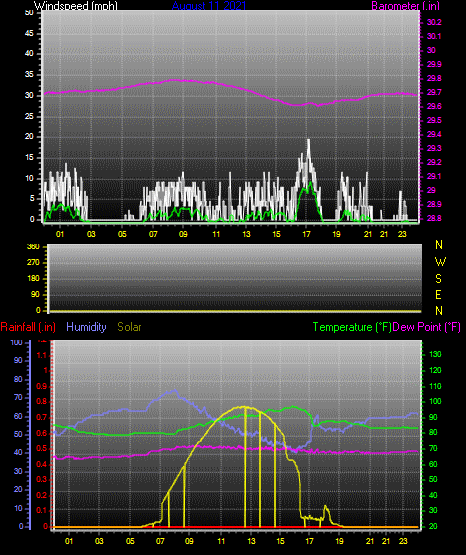Click the 1.1 rainfall axis value
Viewport: 466px width, 555px height.
pos(42,355)
